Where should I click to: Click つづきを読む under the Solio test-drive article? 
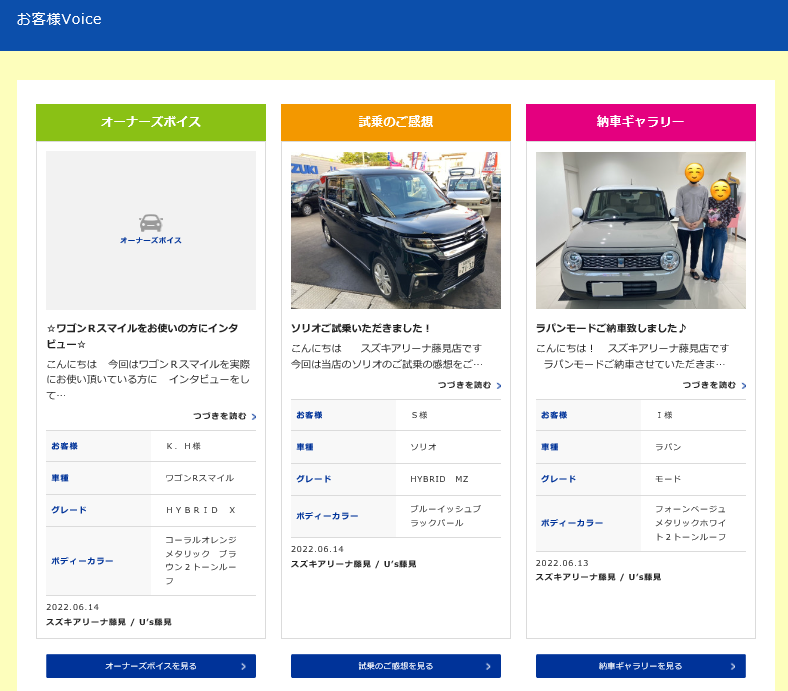tap(464, 385)
